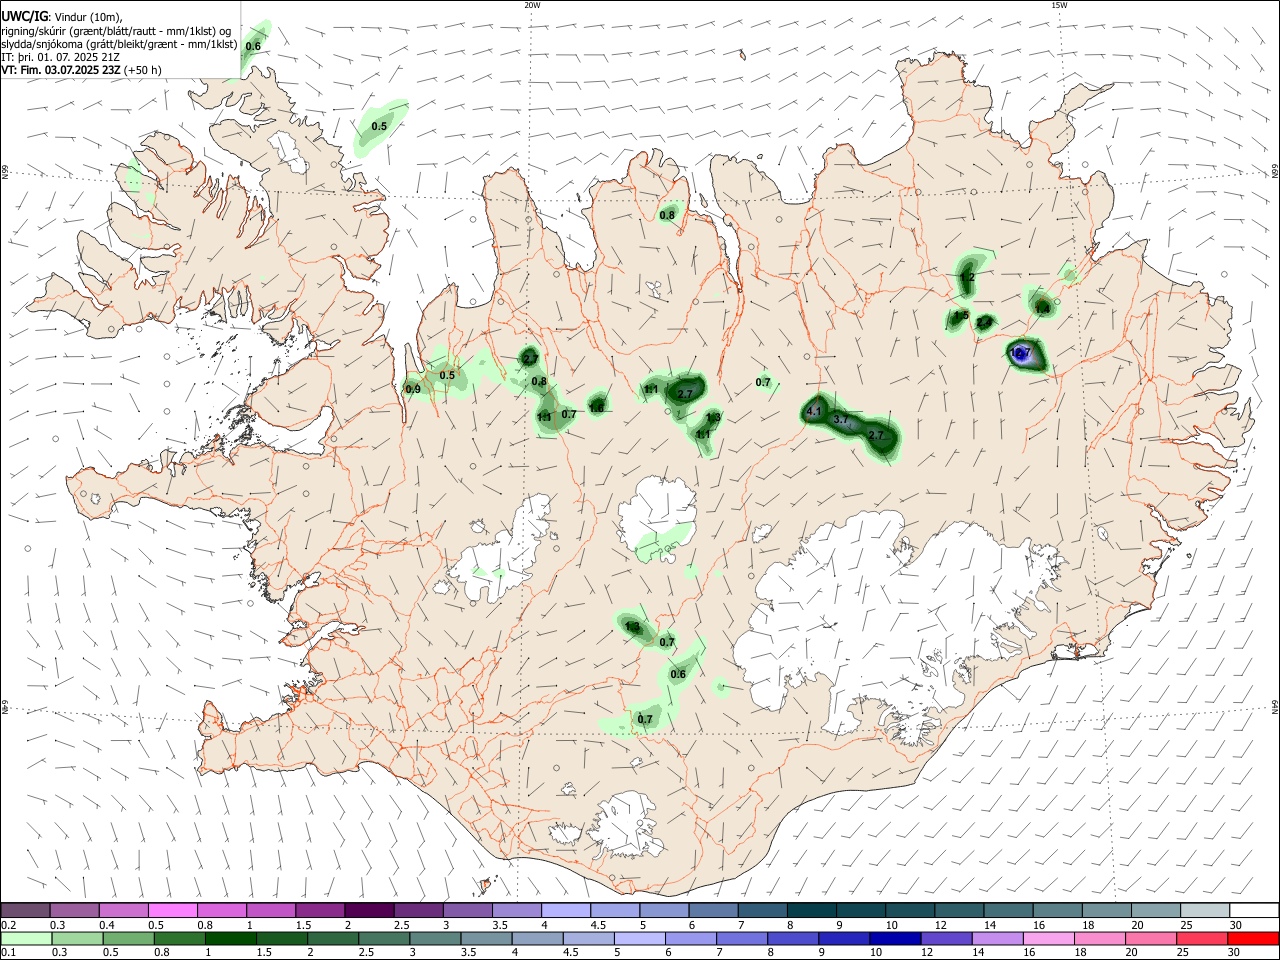The width and height of the screenshot is (1280, 960).
Task: Select the violet swatch labeled 12 in bottom row
Action: (x=947, y=939)
